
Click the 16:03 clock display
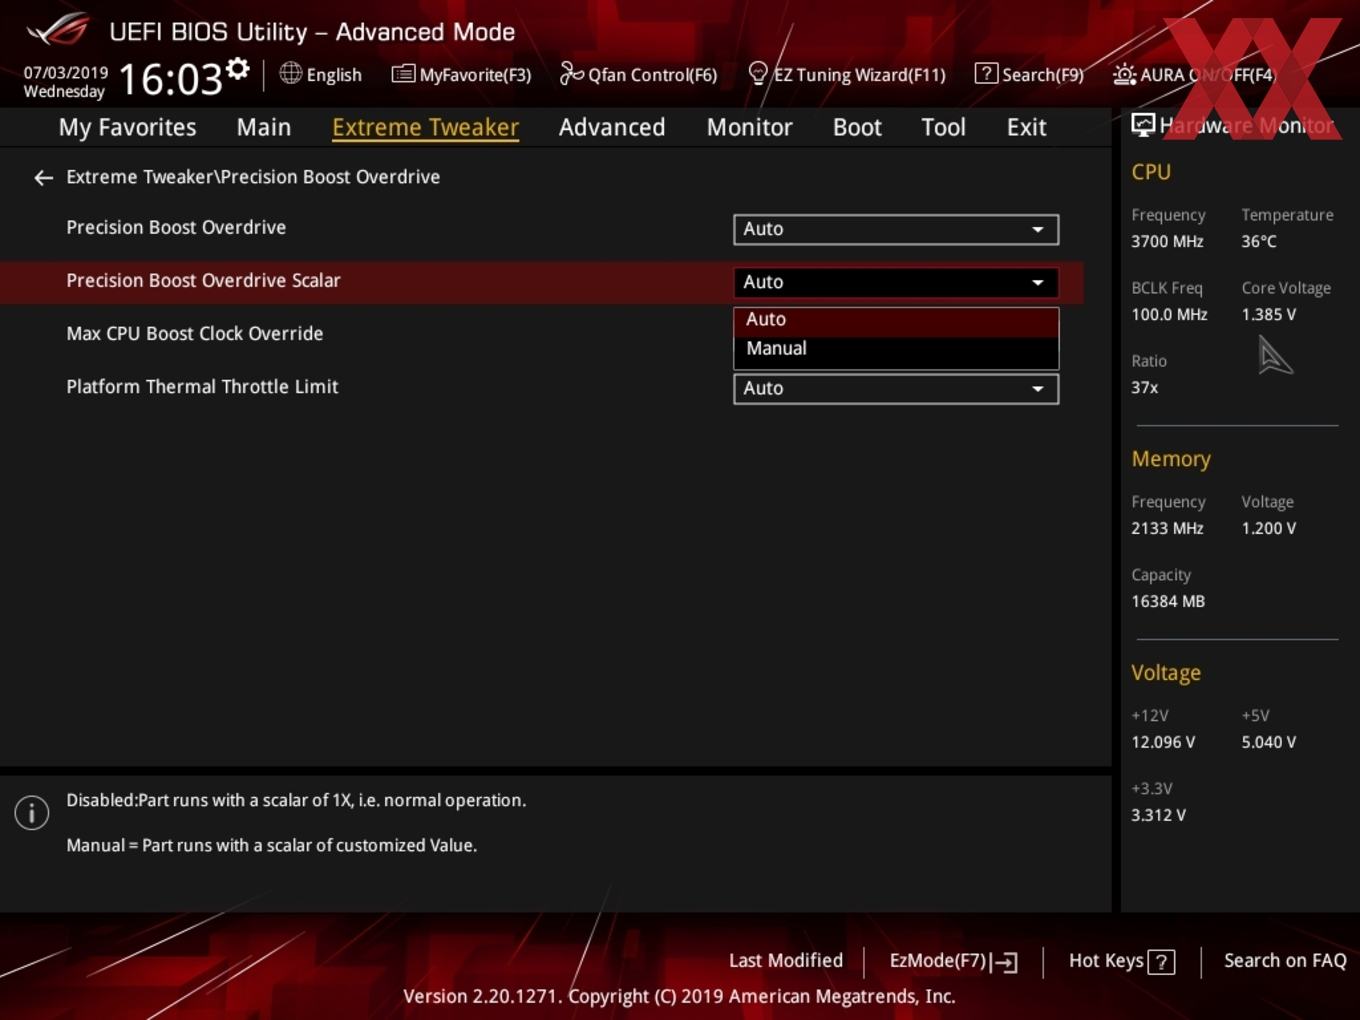click(170, 79)
